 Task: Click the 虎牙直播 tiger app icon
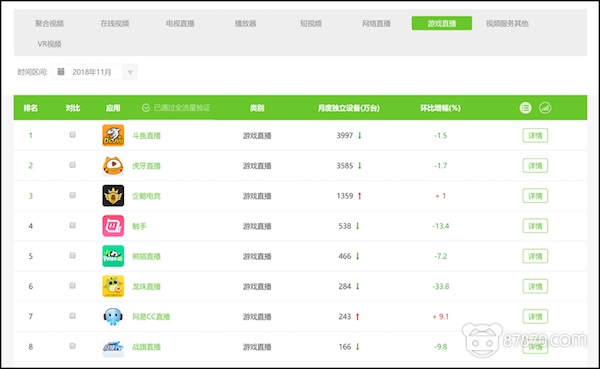click(x=113, y=165)
